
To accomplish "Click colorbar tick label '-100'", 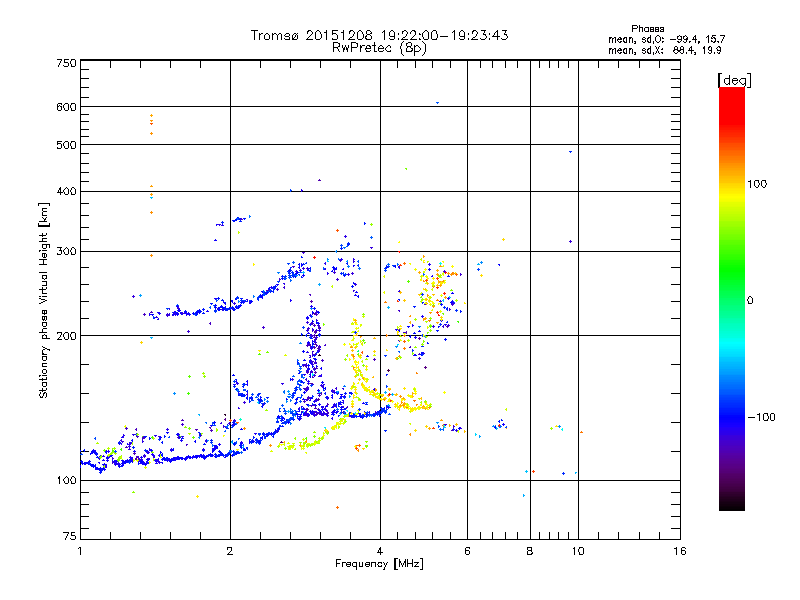I will coord(761,417).
